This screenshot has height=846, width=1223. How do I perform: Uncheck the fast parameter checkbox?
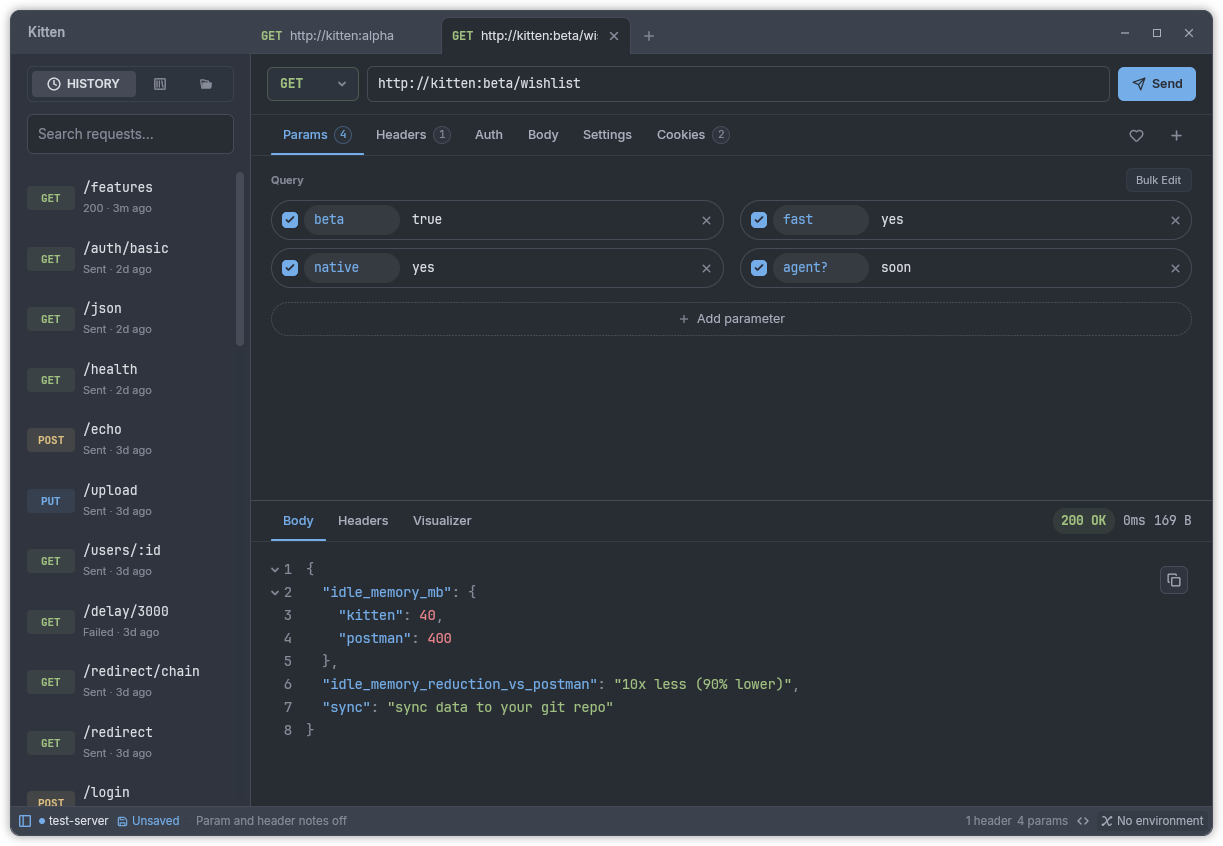click(759, 220)
